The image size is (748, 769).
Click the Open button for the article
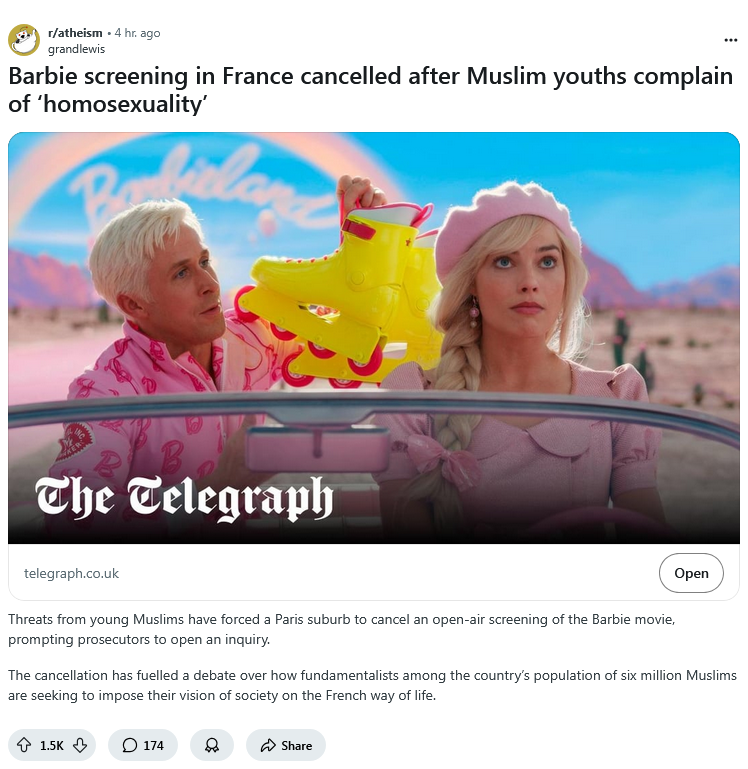691,573
